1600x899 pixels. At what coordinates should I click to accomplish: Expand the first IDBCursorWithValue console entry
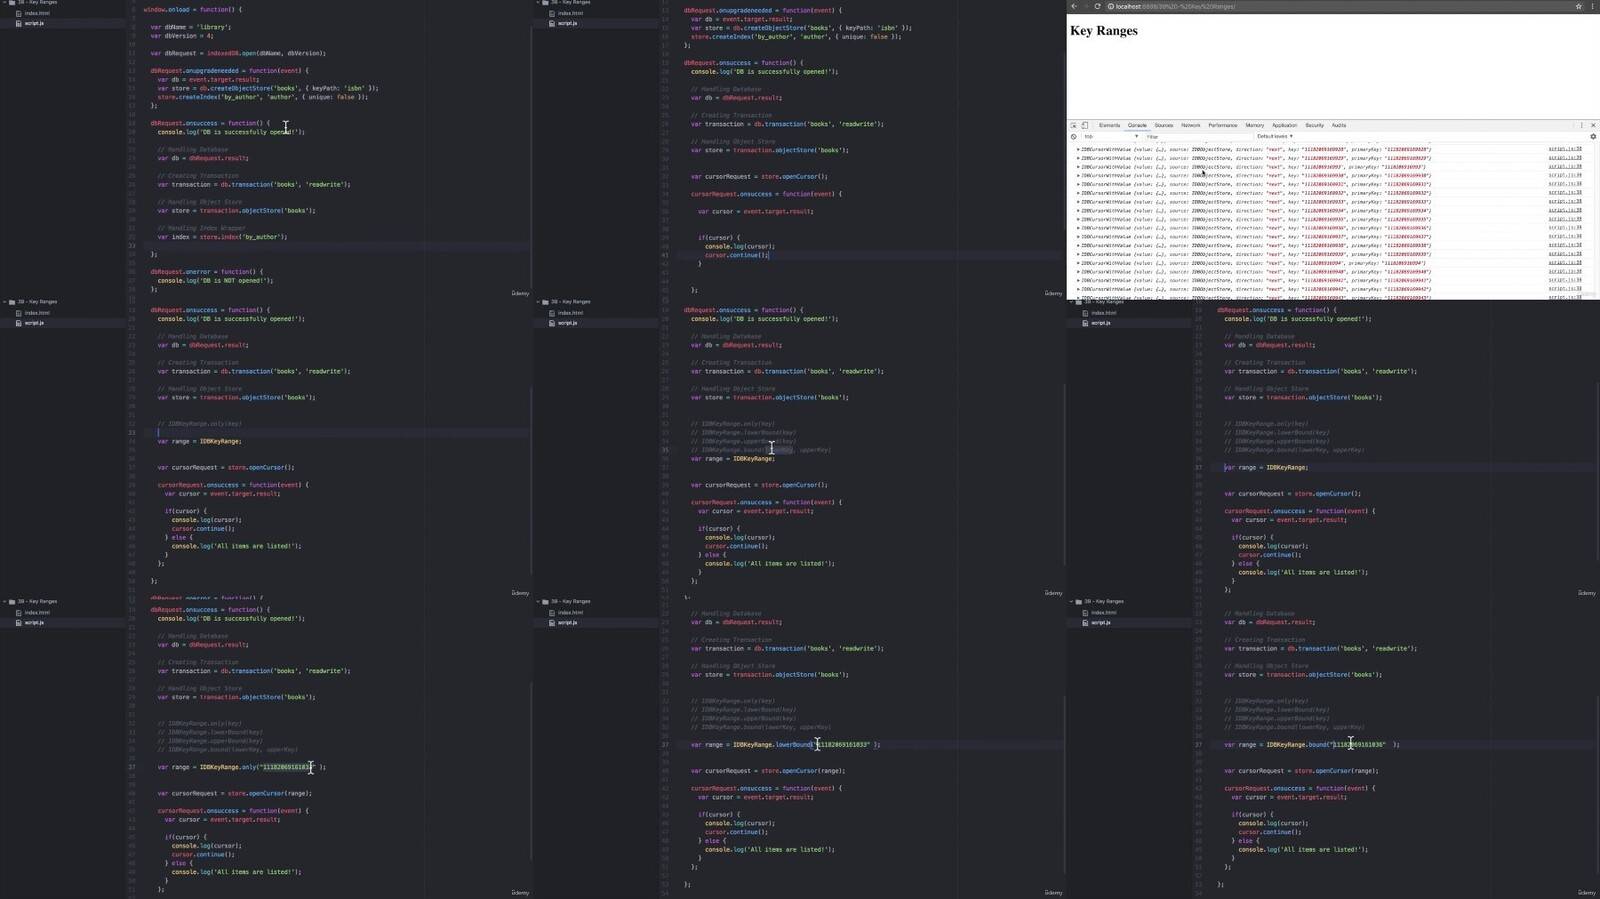point(1078,150)
